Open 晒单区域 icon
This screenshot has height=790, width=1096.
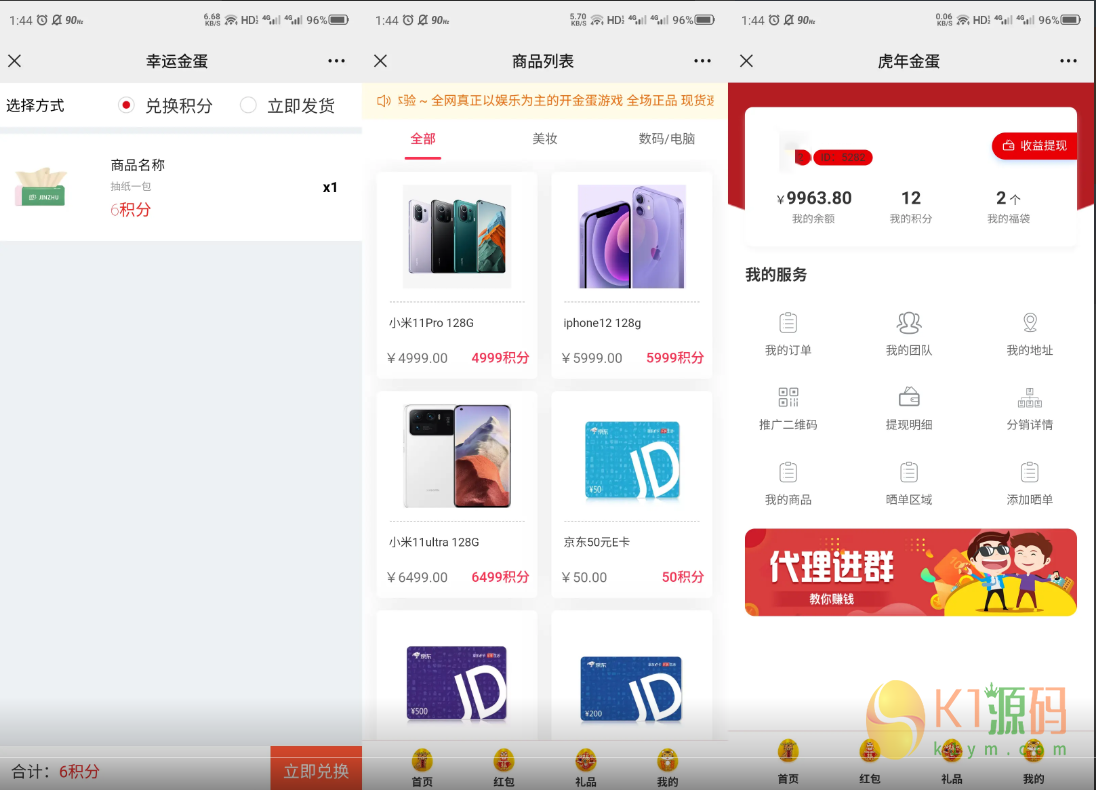pyautogui.click(x=909, y=472)
